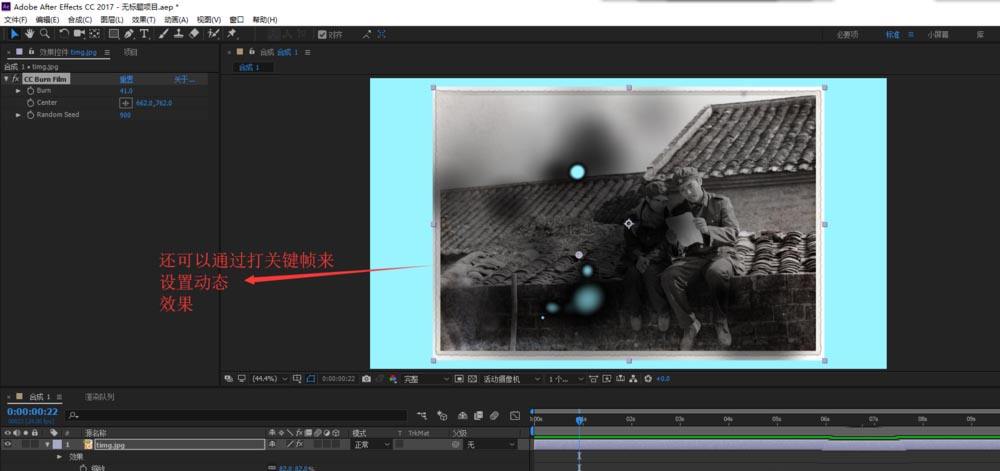Open the parent 无 dropdown
The width and height of the screenshot is (1000, 471).
(x=490, y=444)
